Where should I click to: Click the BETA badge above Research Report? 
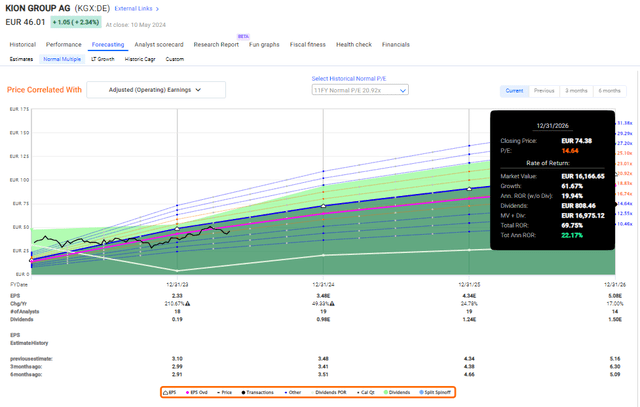(x=243, y=36)
